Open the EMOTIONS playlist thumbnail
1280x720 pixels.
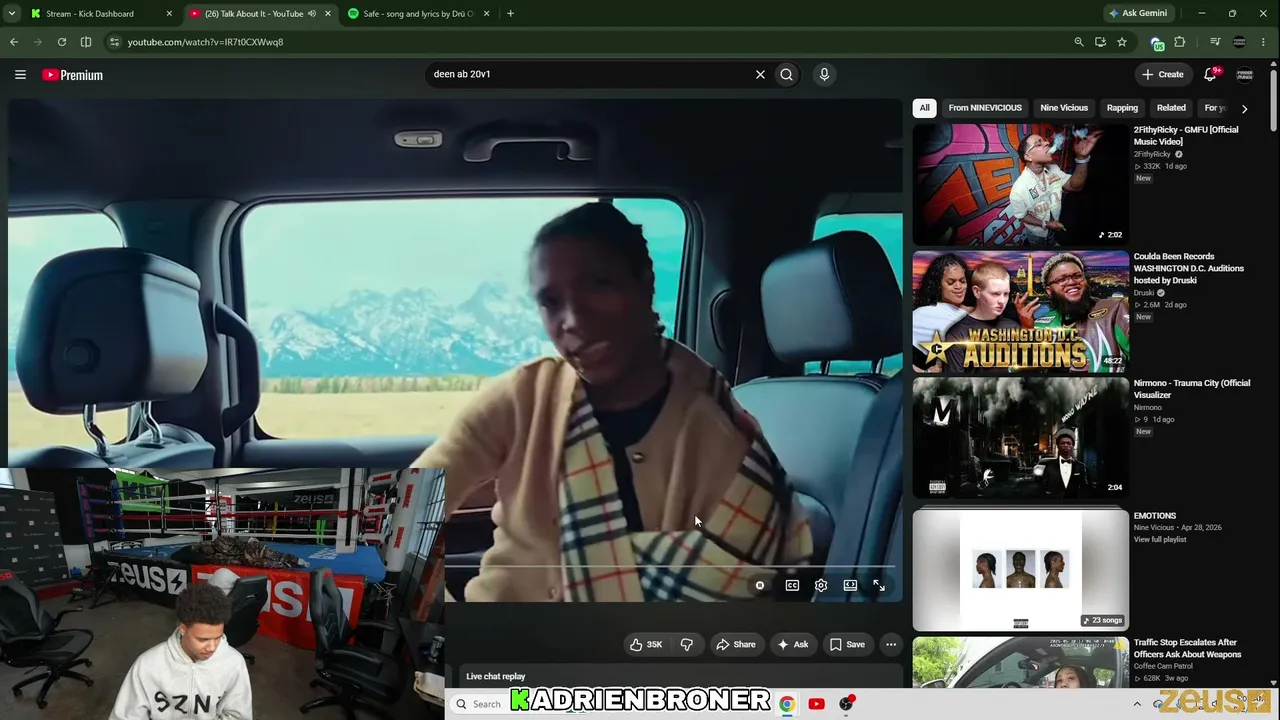point(1020,570)
